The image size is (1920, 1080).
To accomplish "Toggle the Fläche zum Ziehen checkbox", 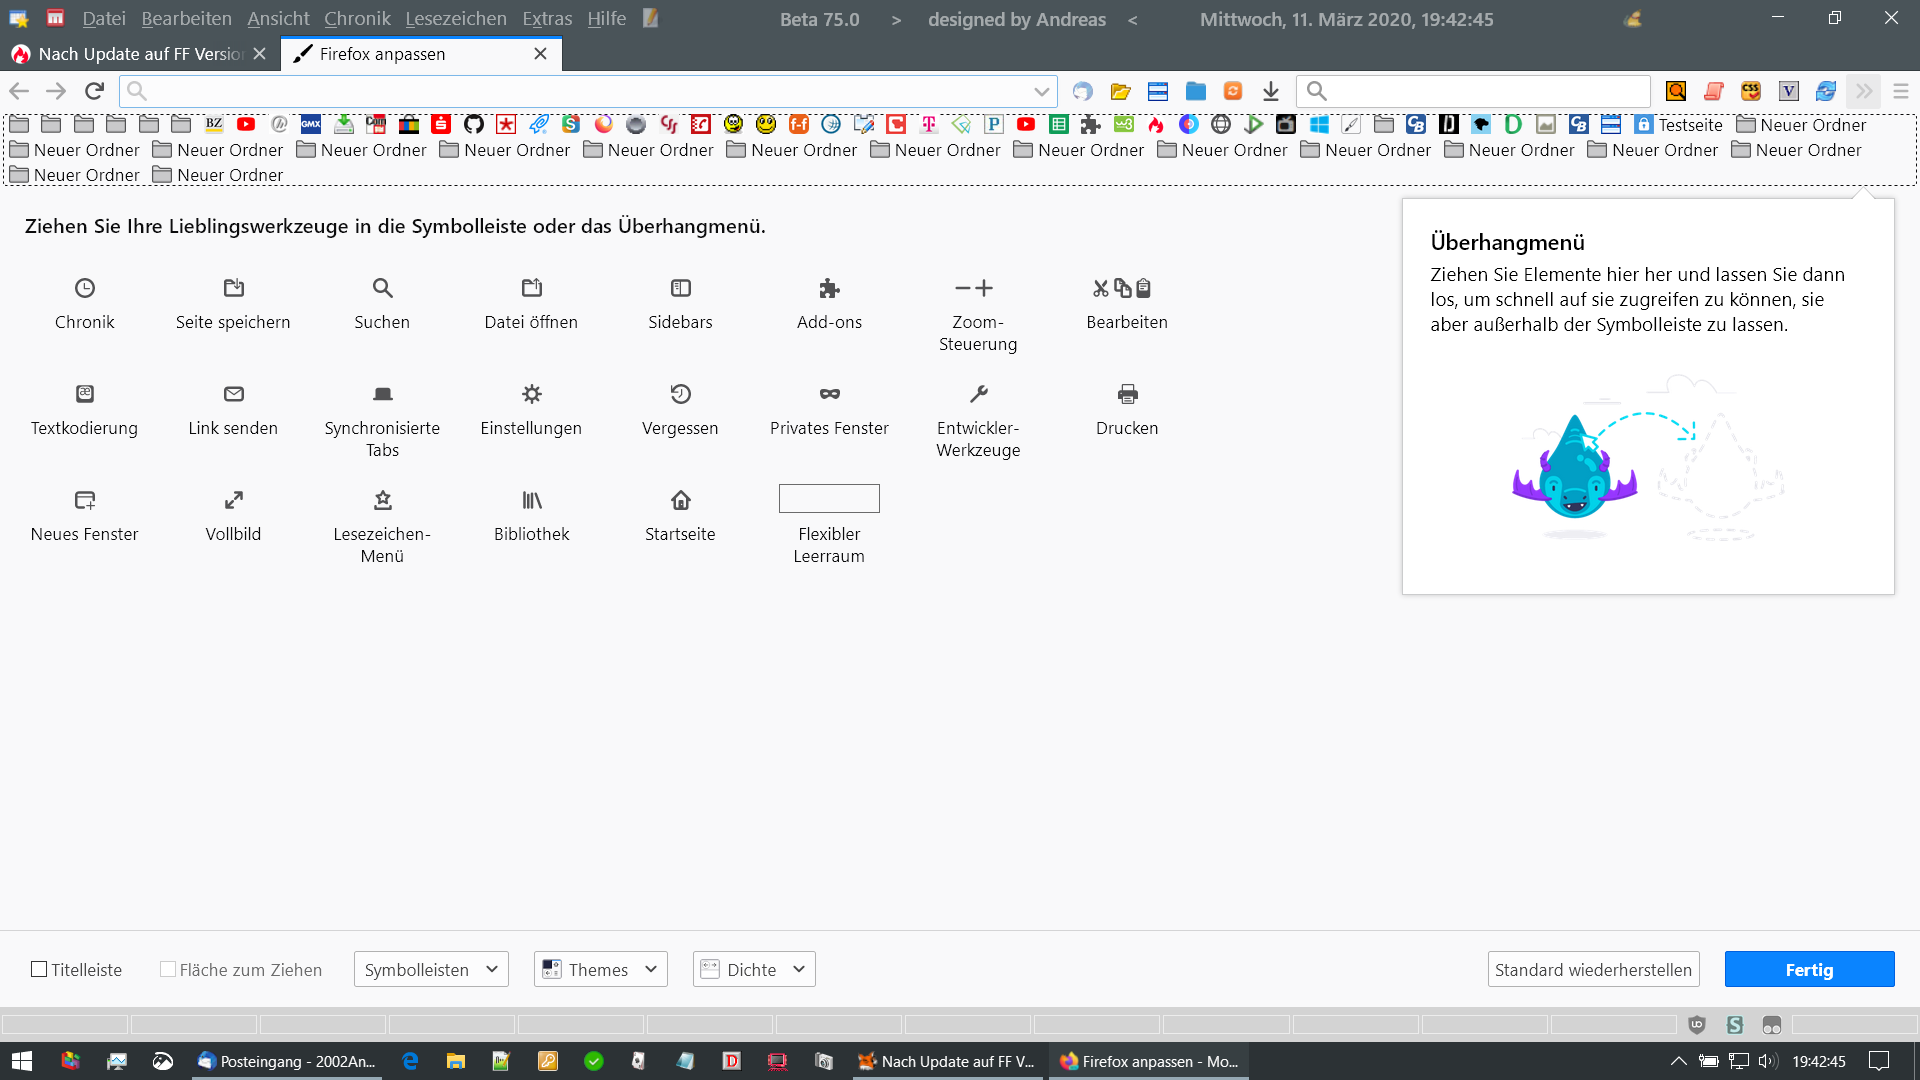I will [x=168, y=969].
